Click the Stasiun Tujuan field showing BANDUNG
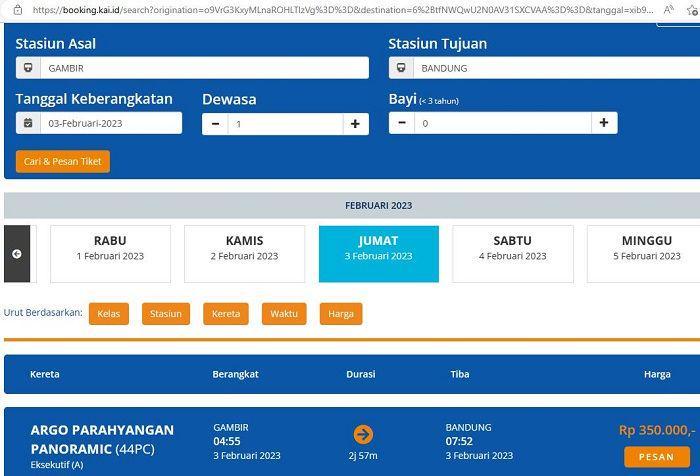The height and width of the screenshot is (476, 700). point(557,68)
